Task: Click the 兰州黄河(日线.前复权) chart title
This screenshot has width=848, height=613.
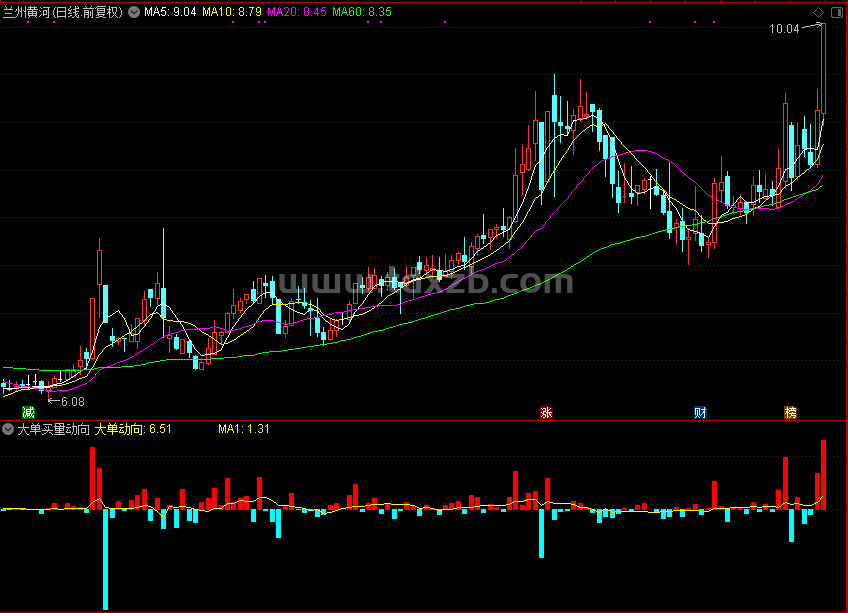Action: pyautogui.click(x=63, y=12)
